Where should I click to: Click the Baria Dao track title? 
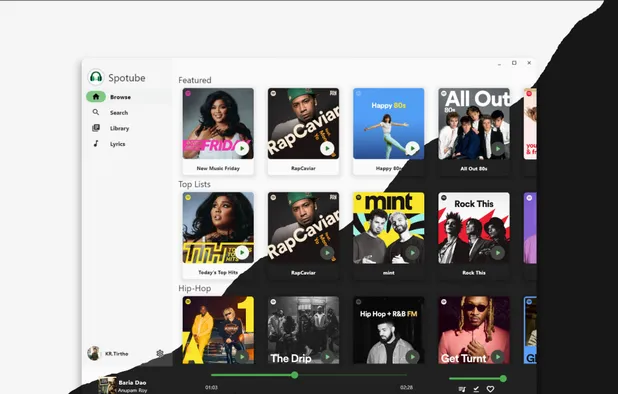[x=132, y=383]
